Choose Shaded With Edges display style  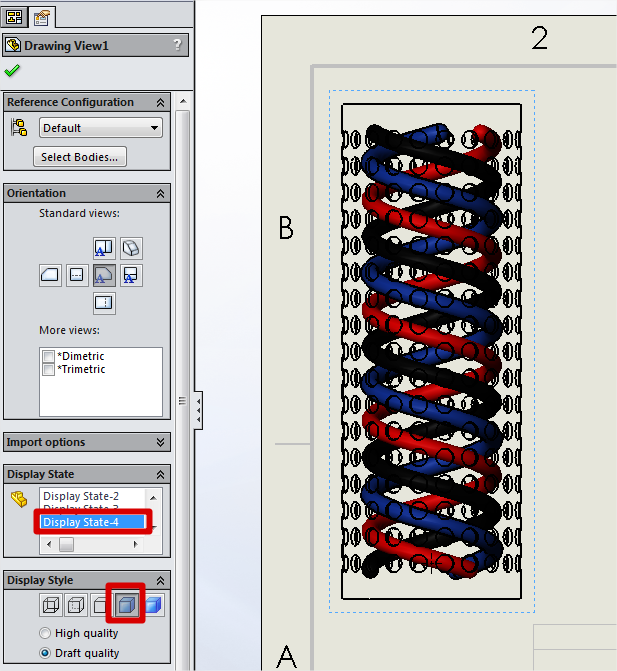click(126, 604)
